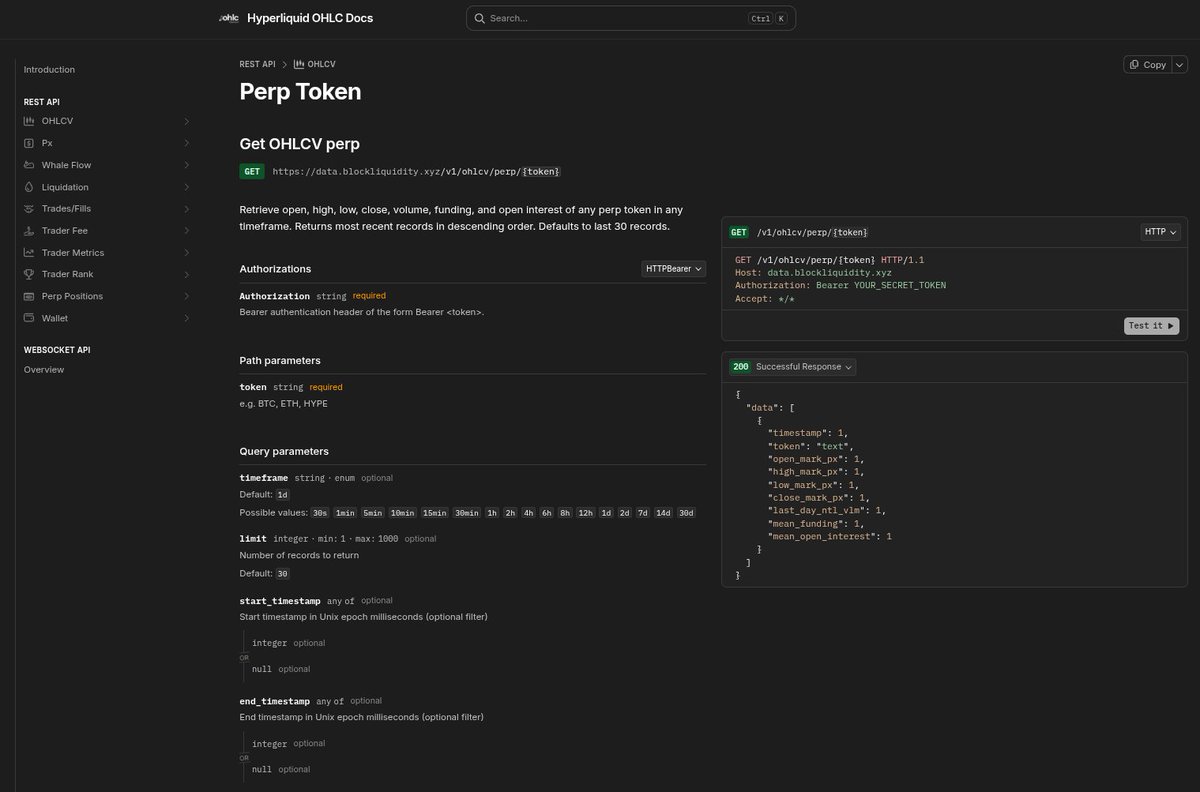
Task: Click the "last_day_ntl_vlm" response key
Action: [x=818, y=510]
